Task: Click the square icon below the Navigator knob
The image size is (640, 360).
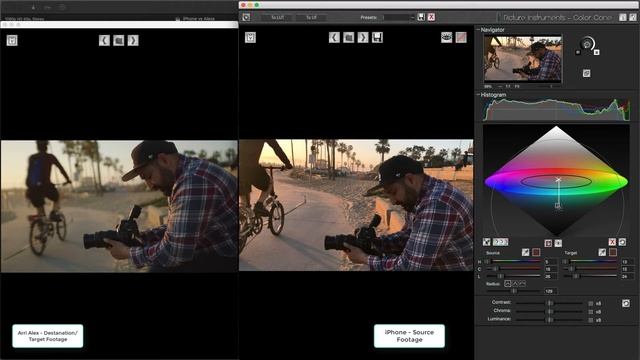Action: [587, 73]
